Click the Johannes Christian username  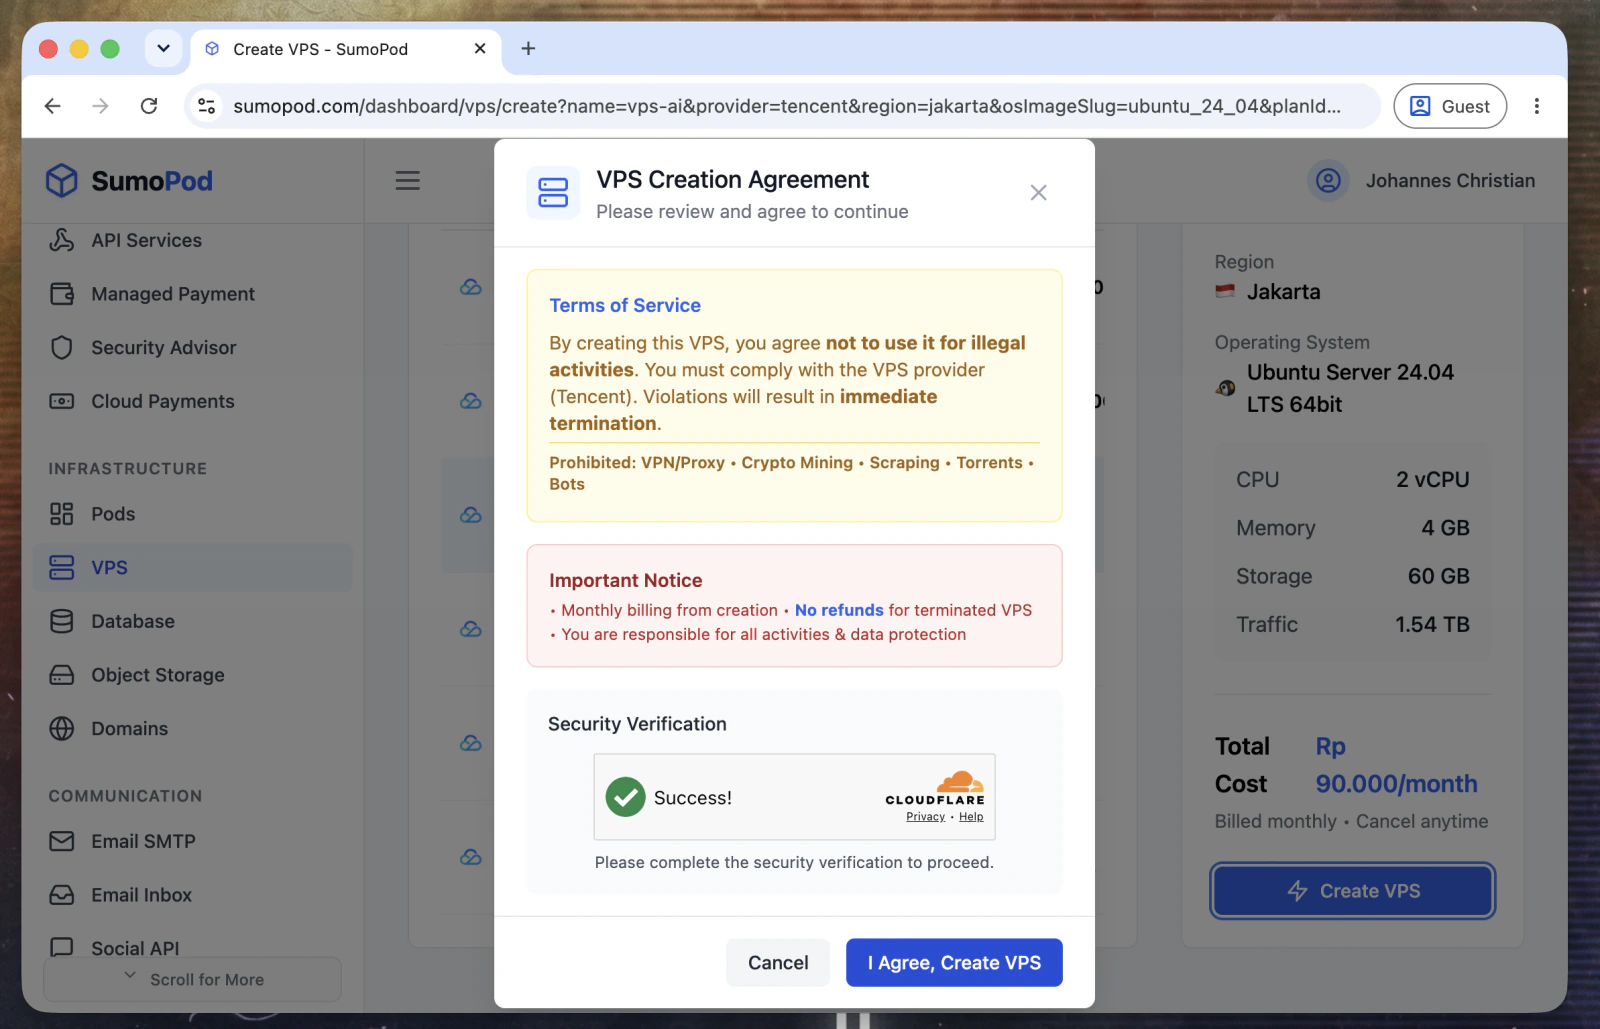click(1450, 181)
